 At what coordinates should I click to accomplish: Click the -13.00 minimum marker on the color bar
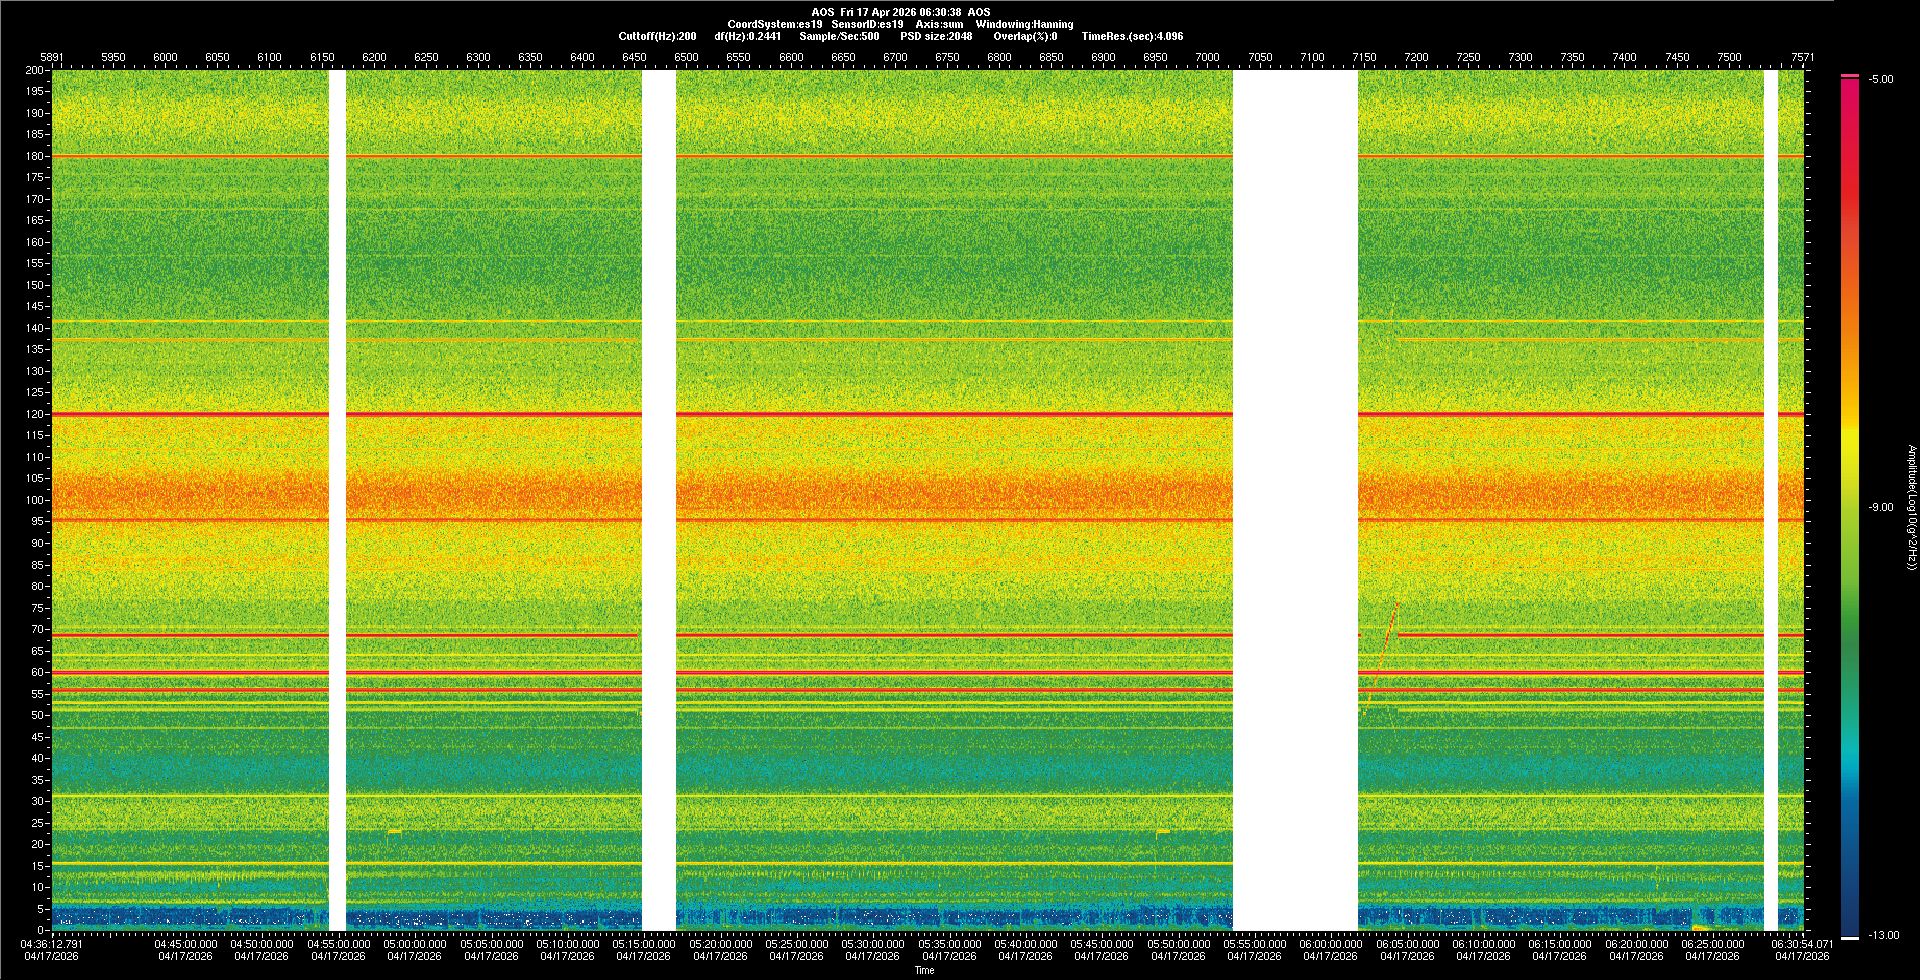[1850, 937]
